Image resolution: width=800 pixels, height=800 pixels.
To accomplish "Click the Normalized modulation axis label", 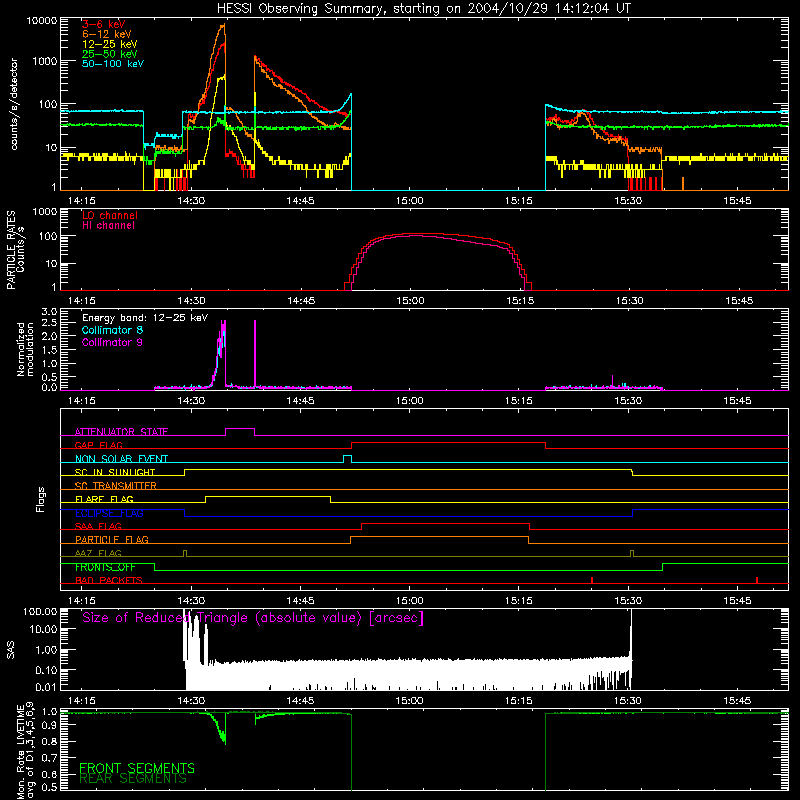I will tap(25, 349).
